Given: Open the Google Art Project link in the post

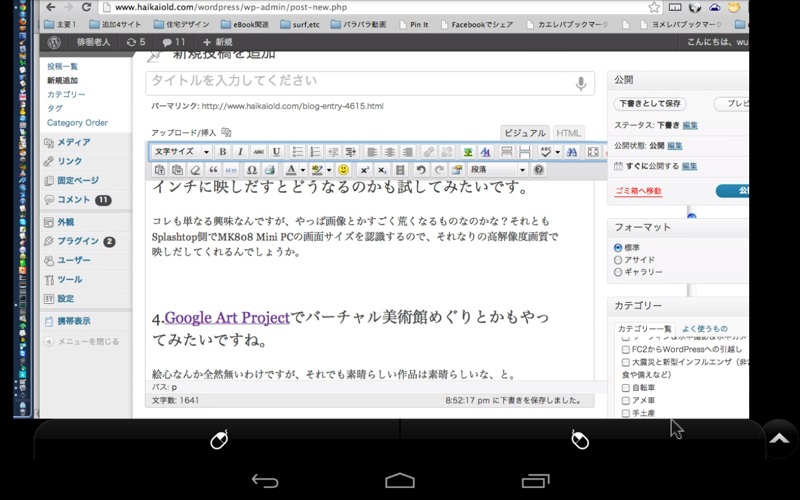Looking at the screenshot, I should tap(227, 317).
